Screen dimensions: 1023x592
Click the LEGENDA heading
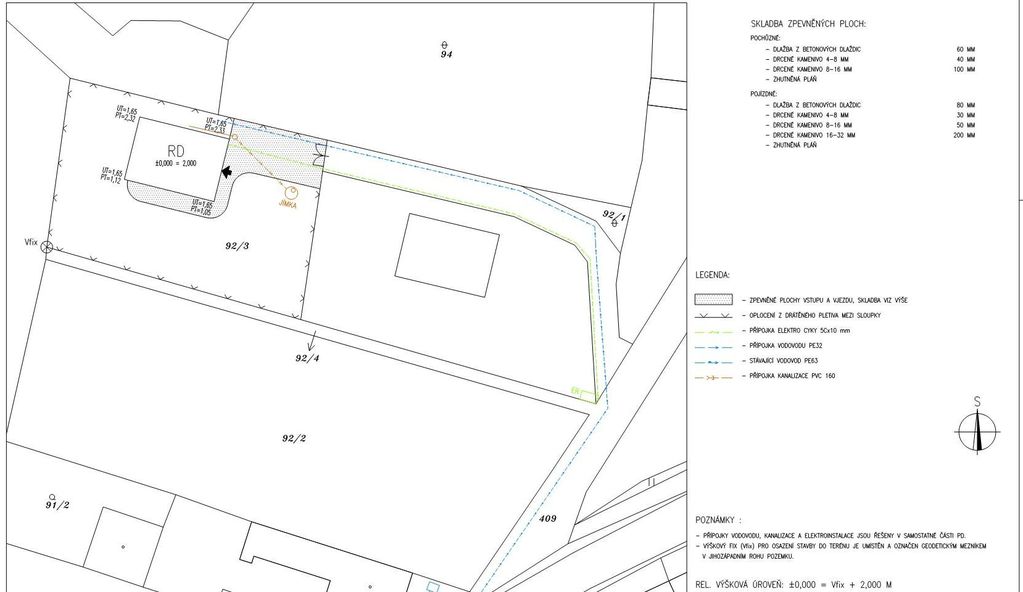712,274
